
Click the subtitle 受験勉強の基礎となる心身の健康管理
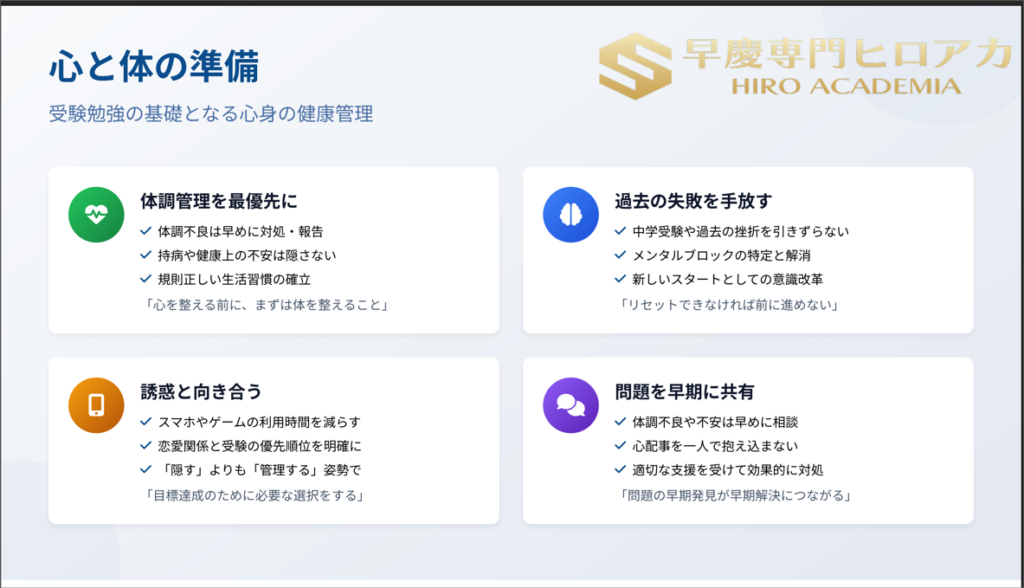[x=211, y=114]
